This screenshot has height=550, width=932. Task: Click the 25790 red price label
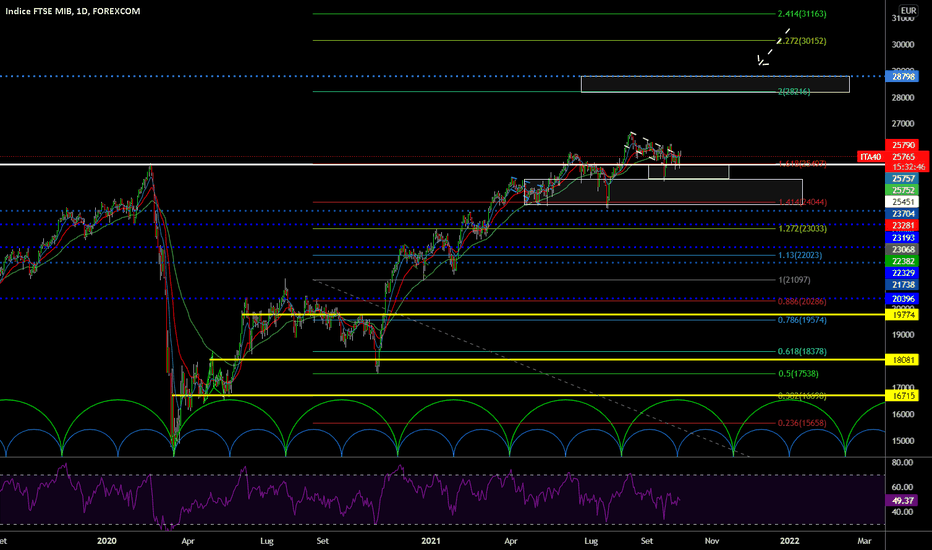tap(902, 145)
